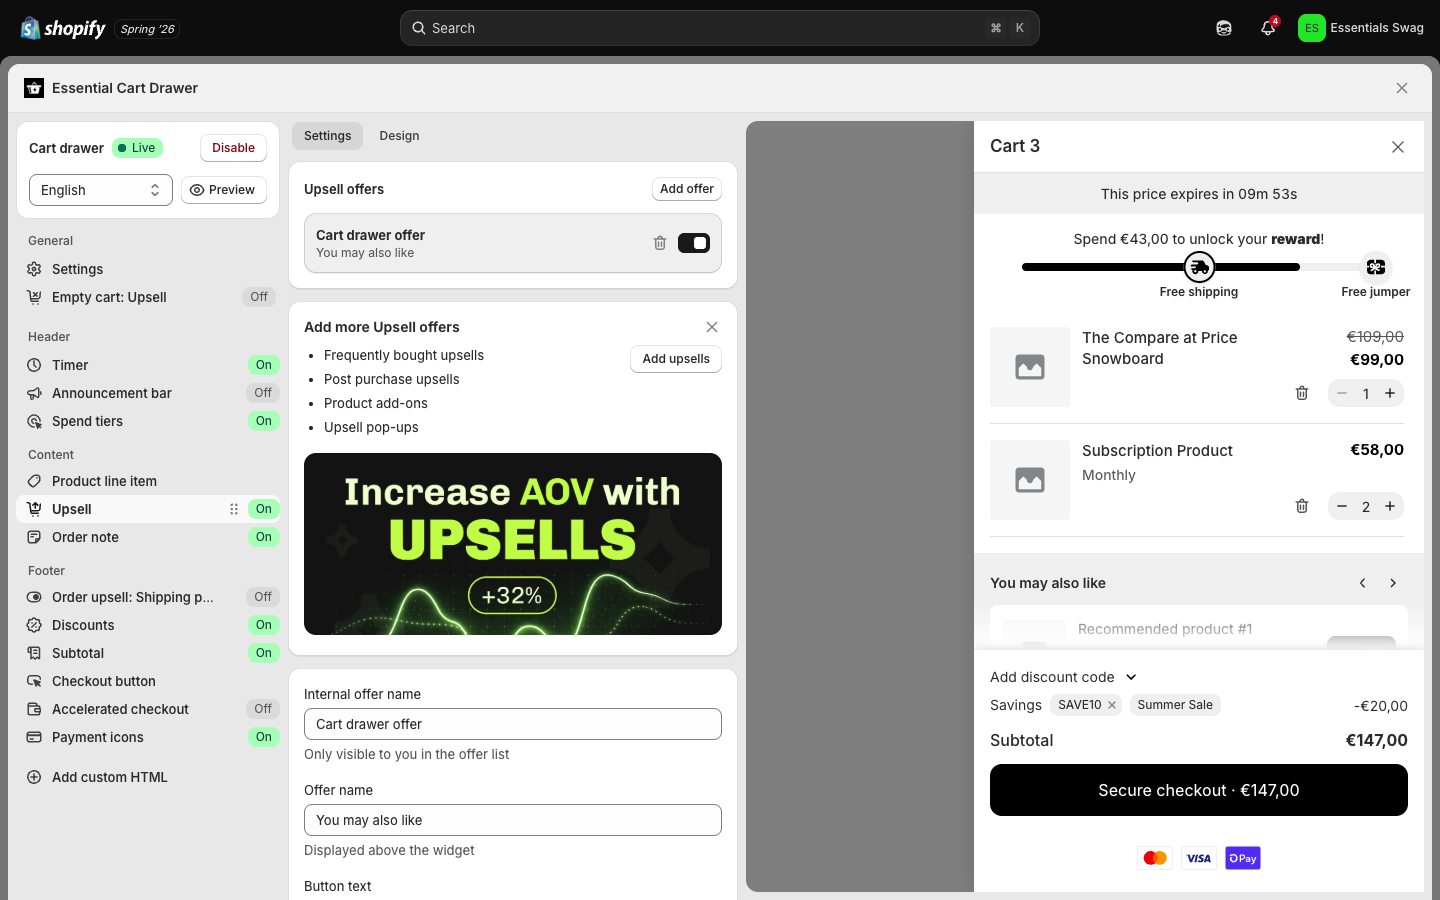Remove the SAVE10 discount code

1111,705
